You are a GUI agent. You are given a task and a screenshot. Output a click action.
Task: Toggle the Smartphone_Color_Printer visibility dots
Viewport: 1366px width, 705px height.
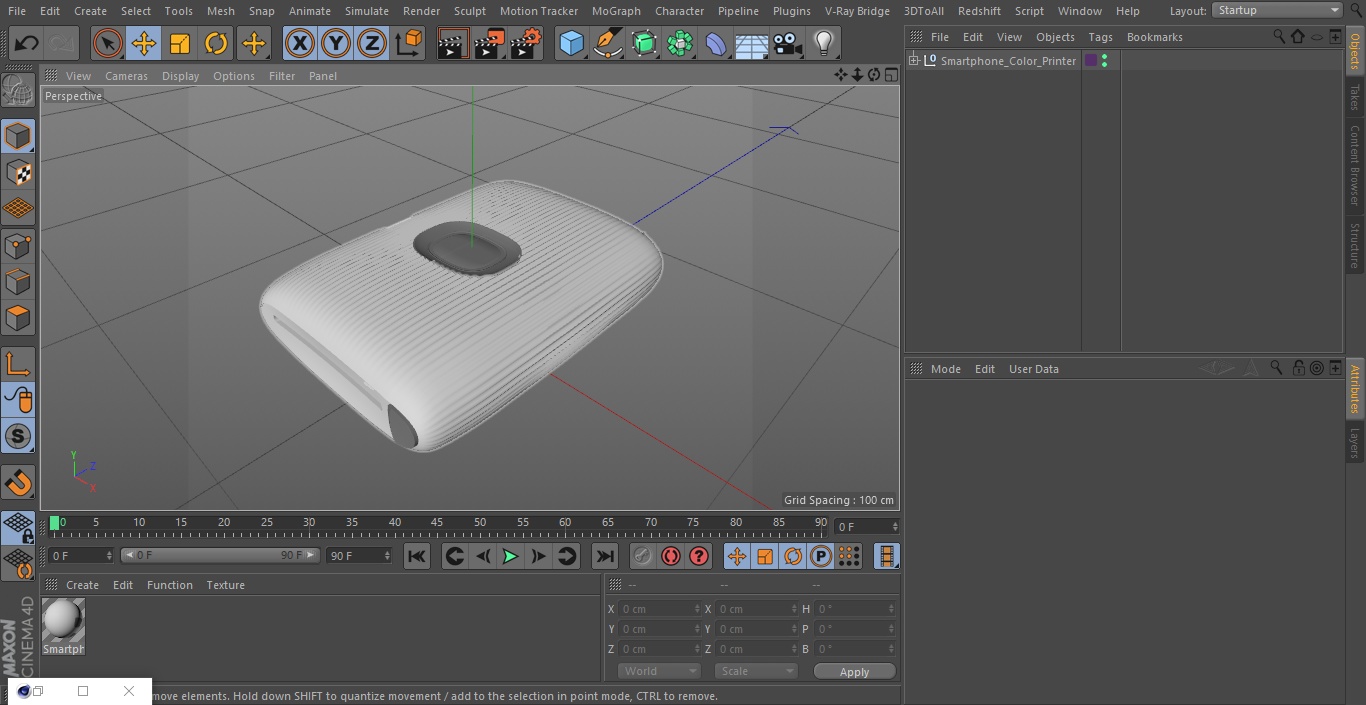point(1104,61)
